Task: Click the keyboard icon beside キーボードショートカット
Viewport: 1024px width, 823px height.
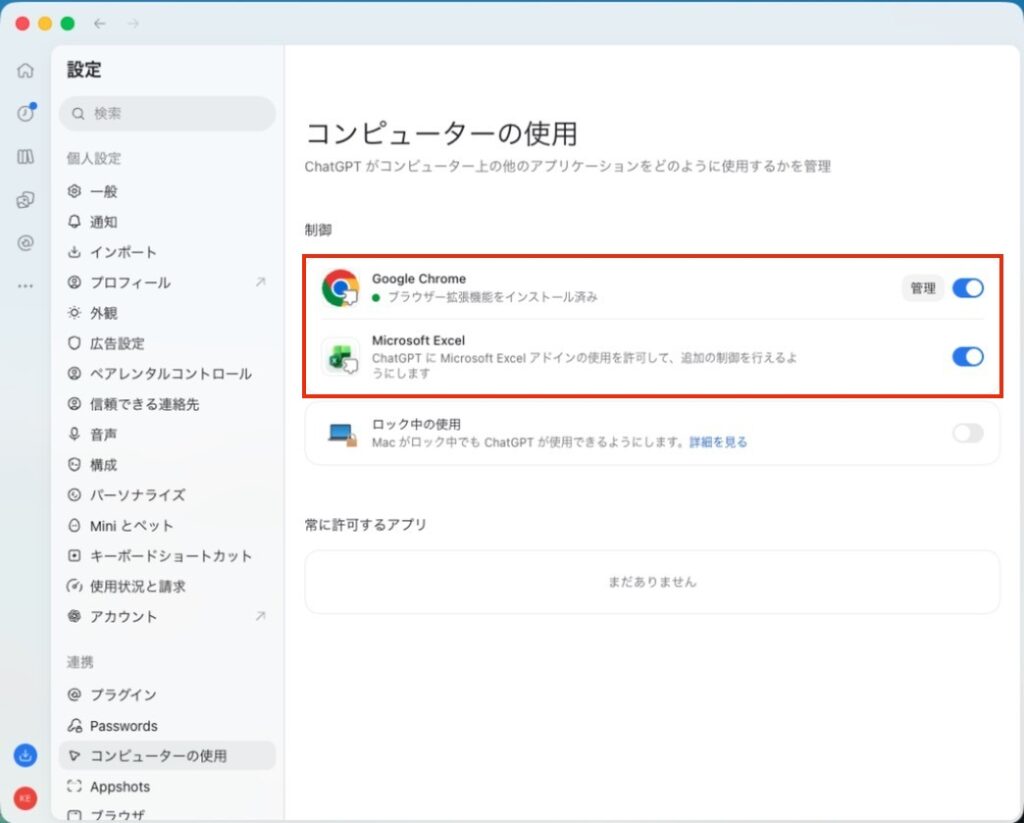Action: (x=74, y=556)
